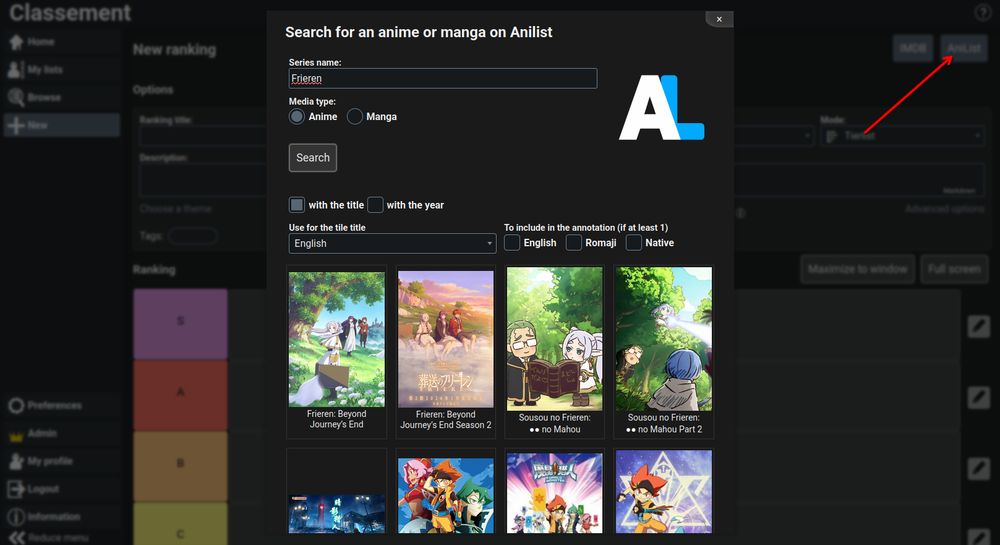
Task: Select Sousou no Frieren: no Mahou result
Action: [x=554, y=352]
